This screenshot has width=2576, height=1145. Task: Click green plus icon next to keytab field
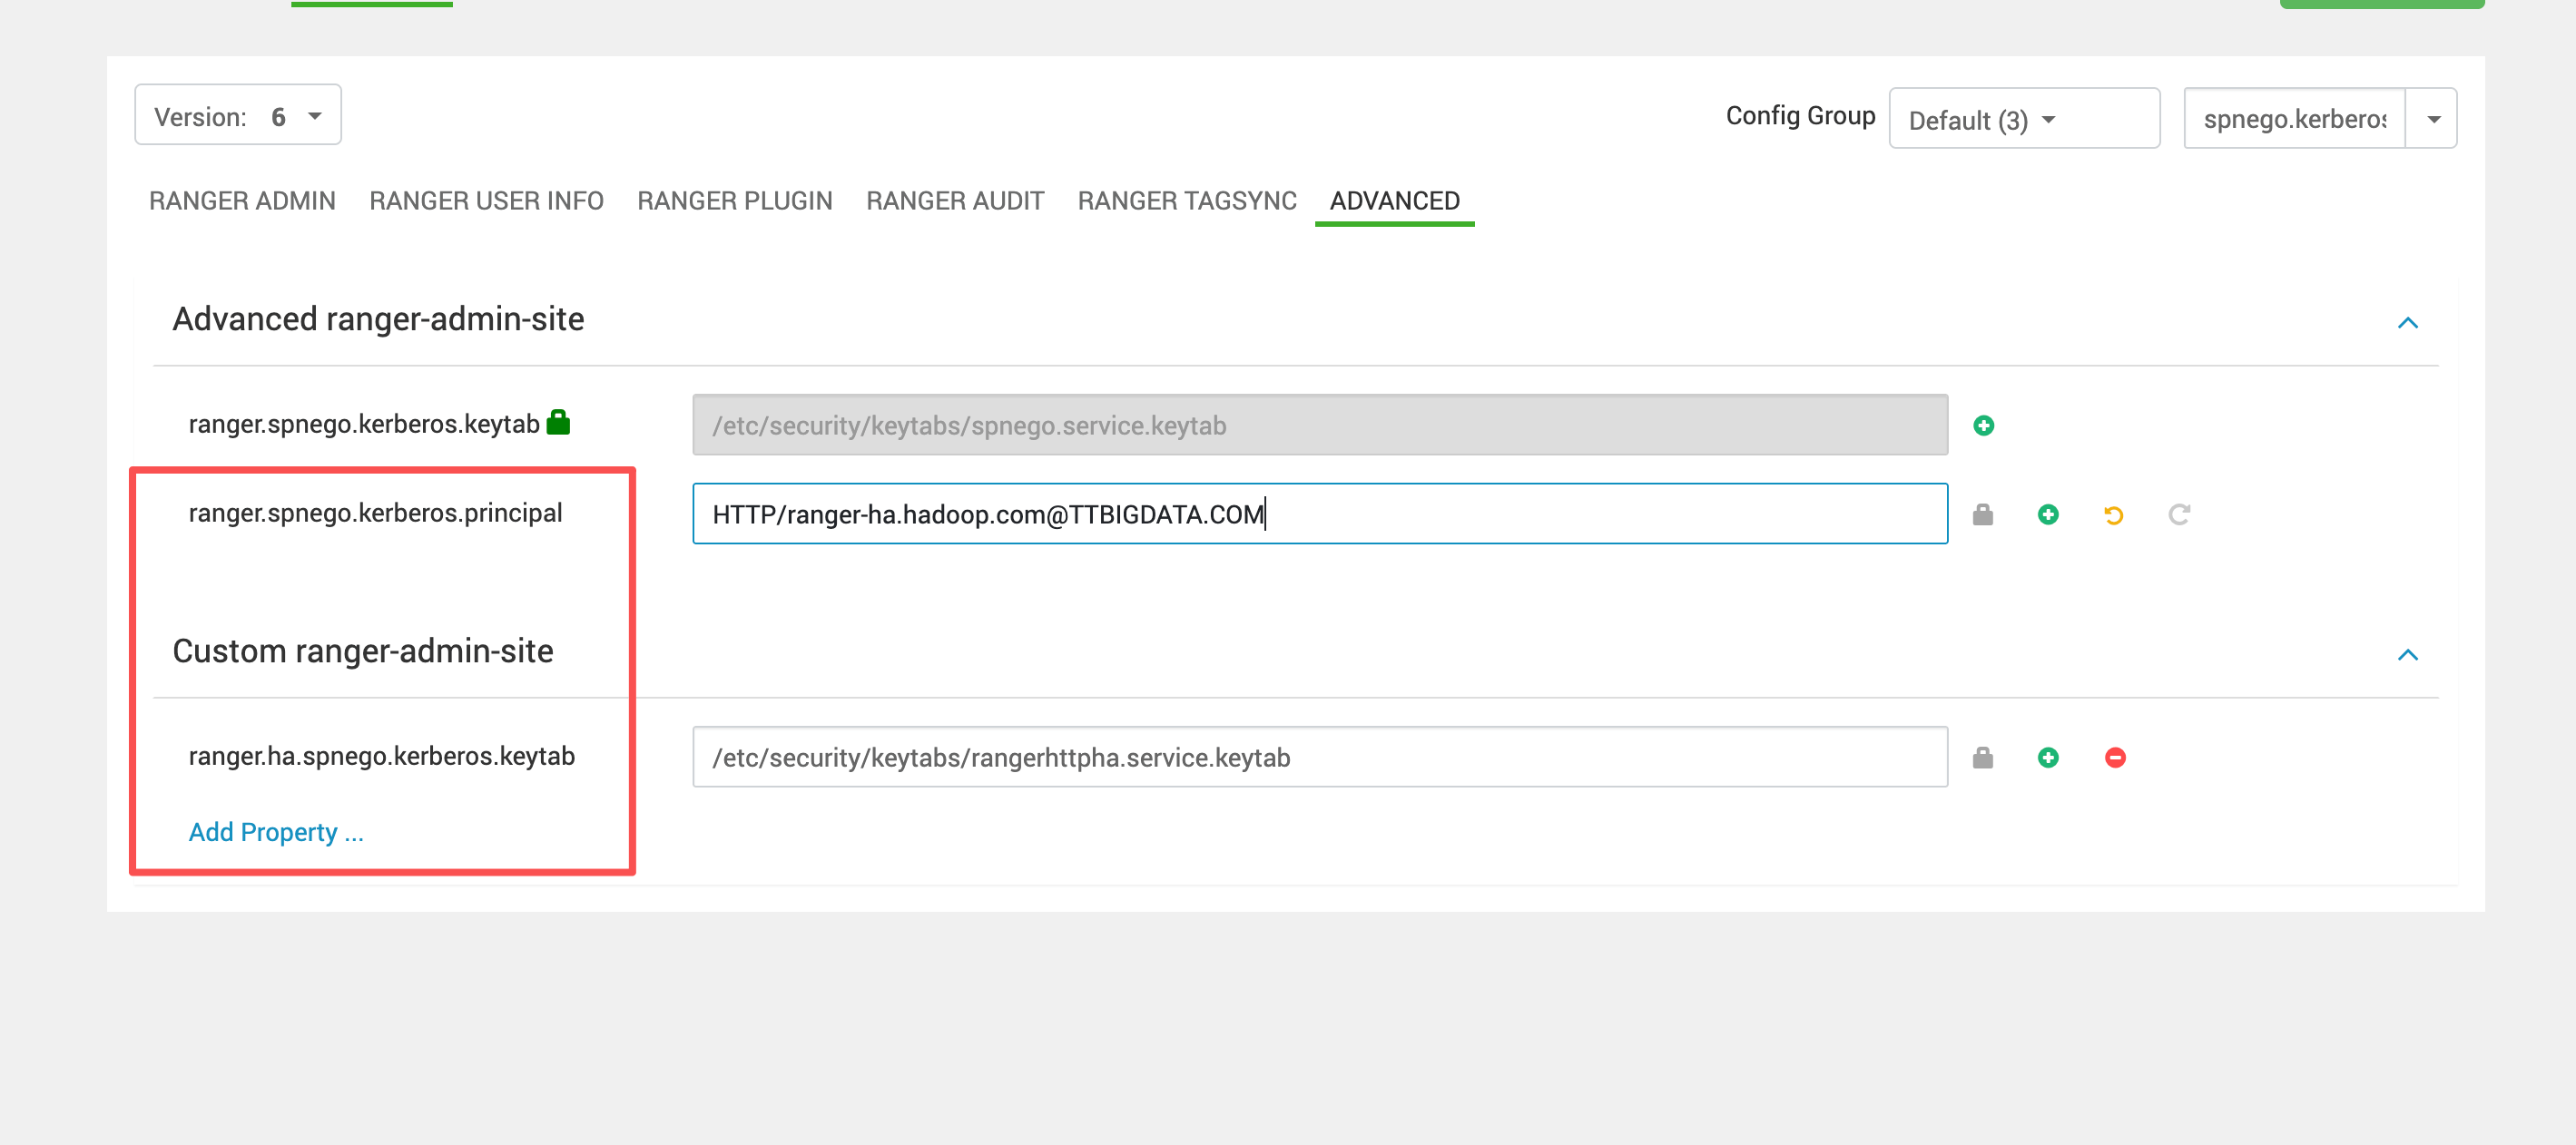point(1983,426)
